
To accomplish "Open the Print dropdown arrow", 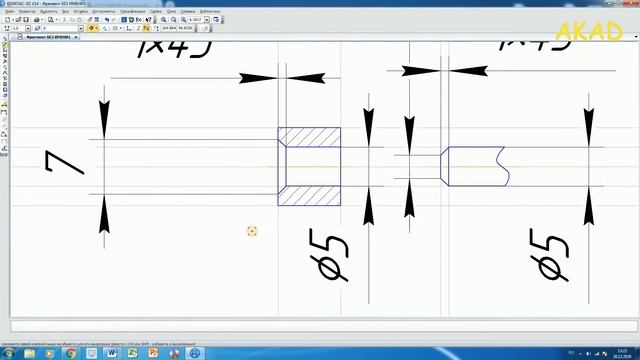I will pos(42,20).
